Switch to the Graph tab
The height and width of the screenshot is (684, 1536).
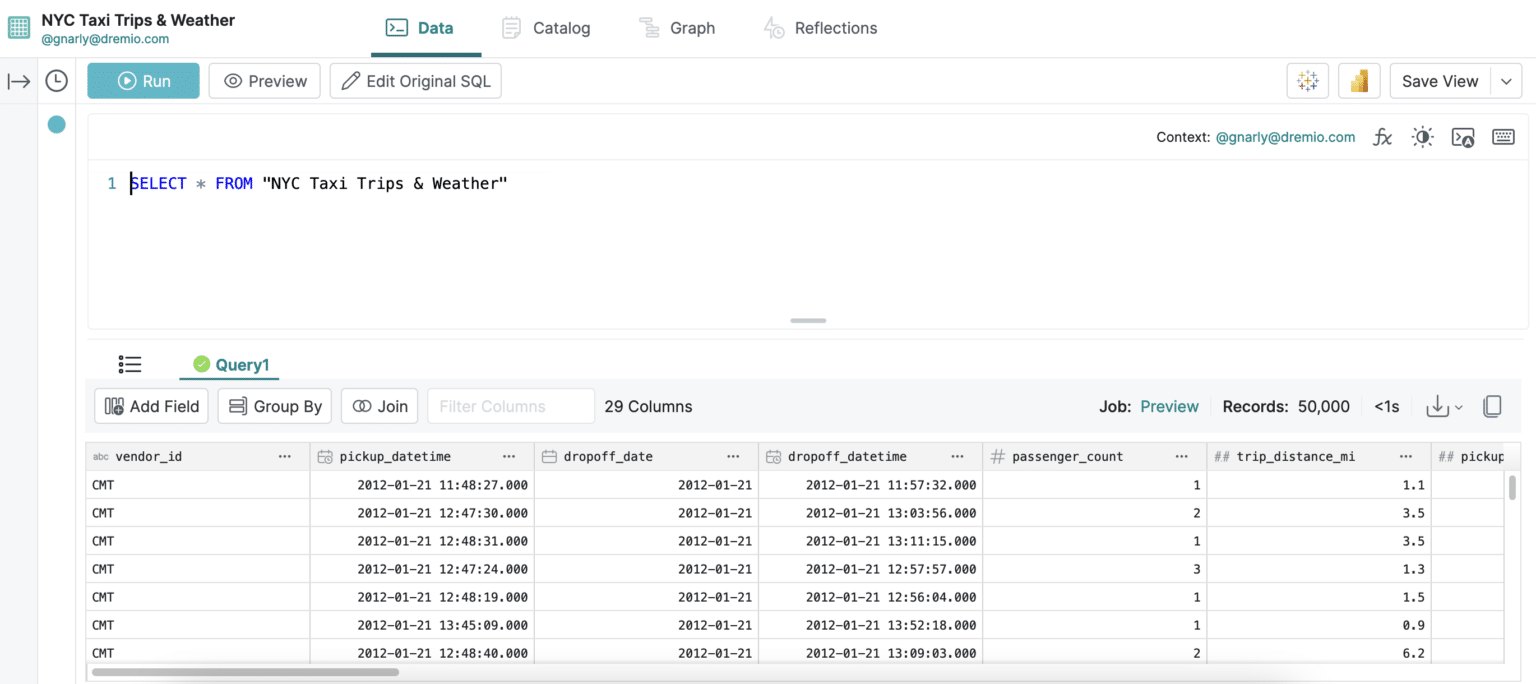678,28
